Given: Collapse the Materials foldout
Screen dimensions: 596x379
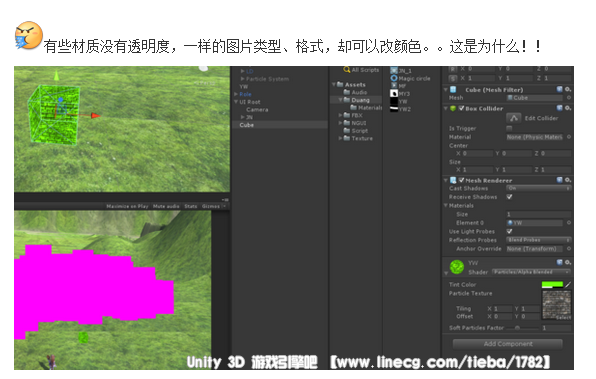Looking at the screenshot, I should 446,205.
